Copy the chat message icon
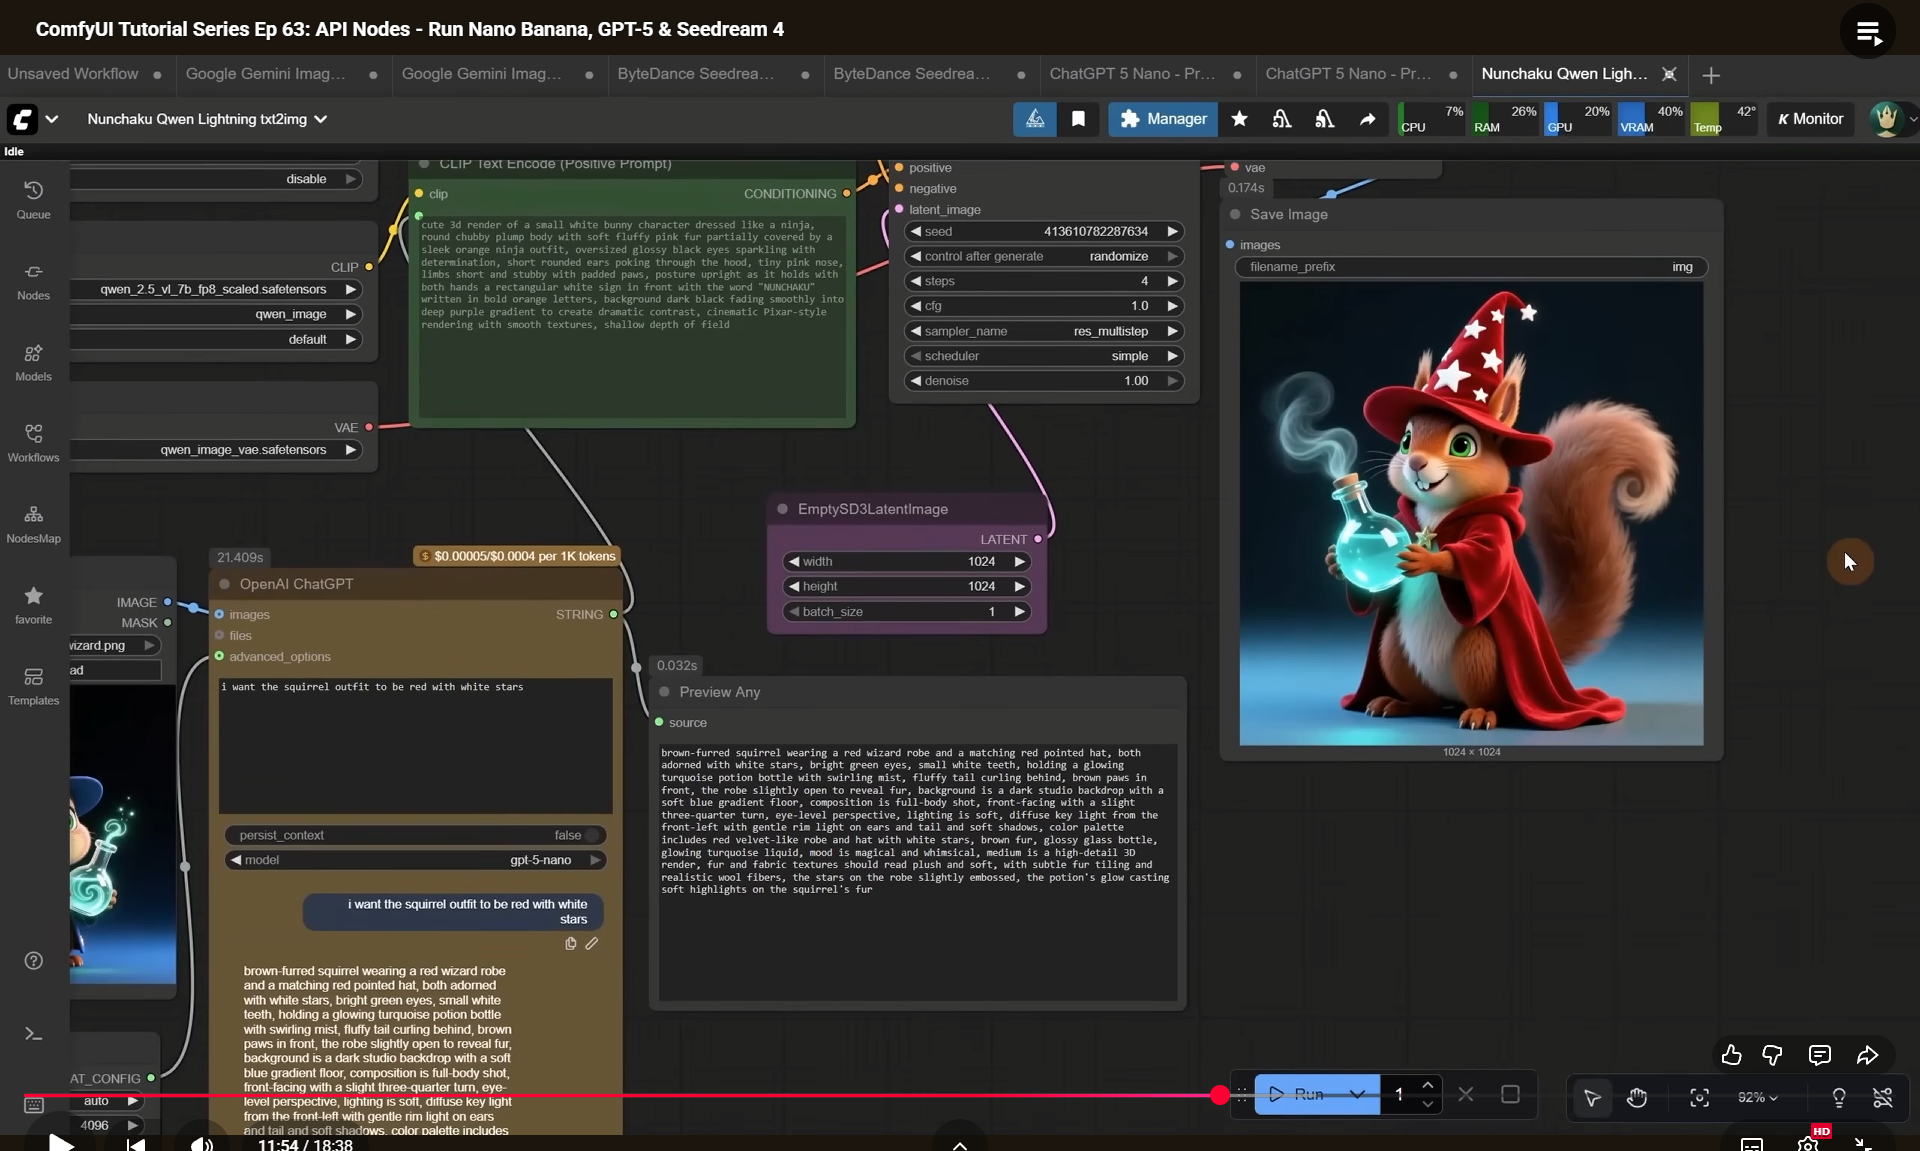 click(x=570, y=943)
